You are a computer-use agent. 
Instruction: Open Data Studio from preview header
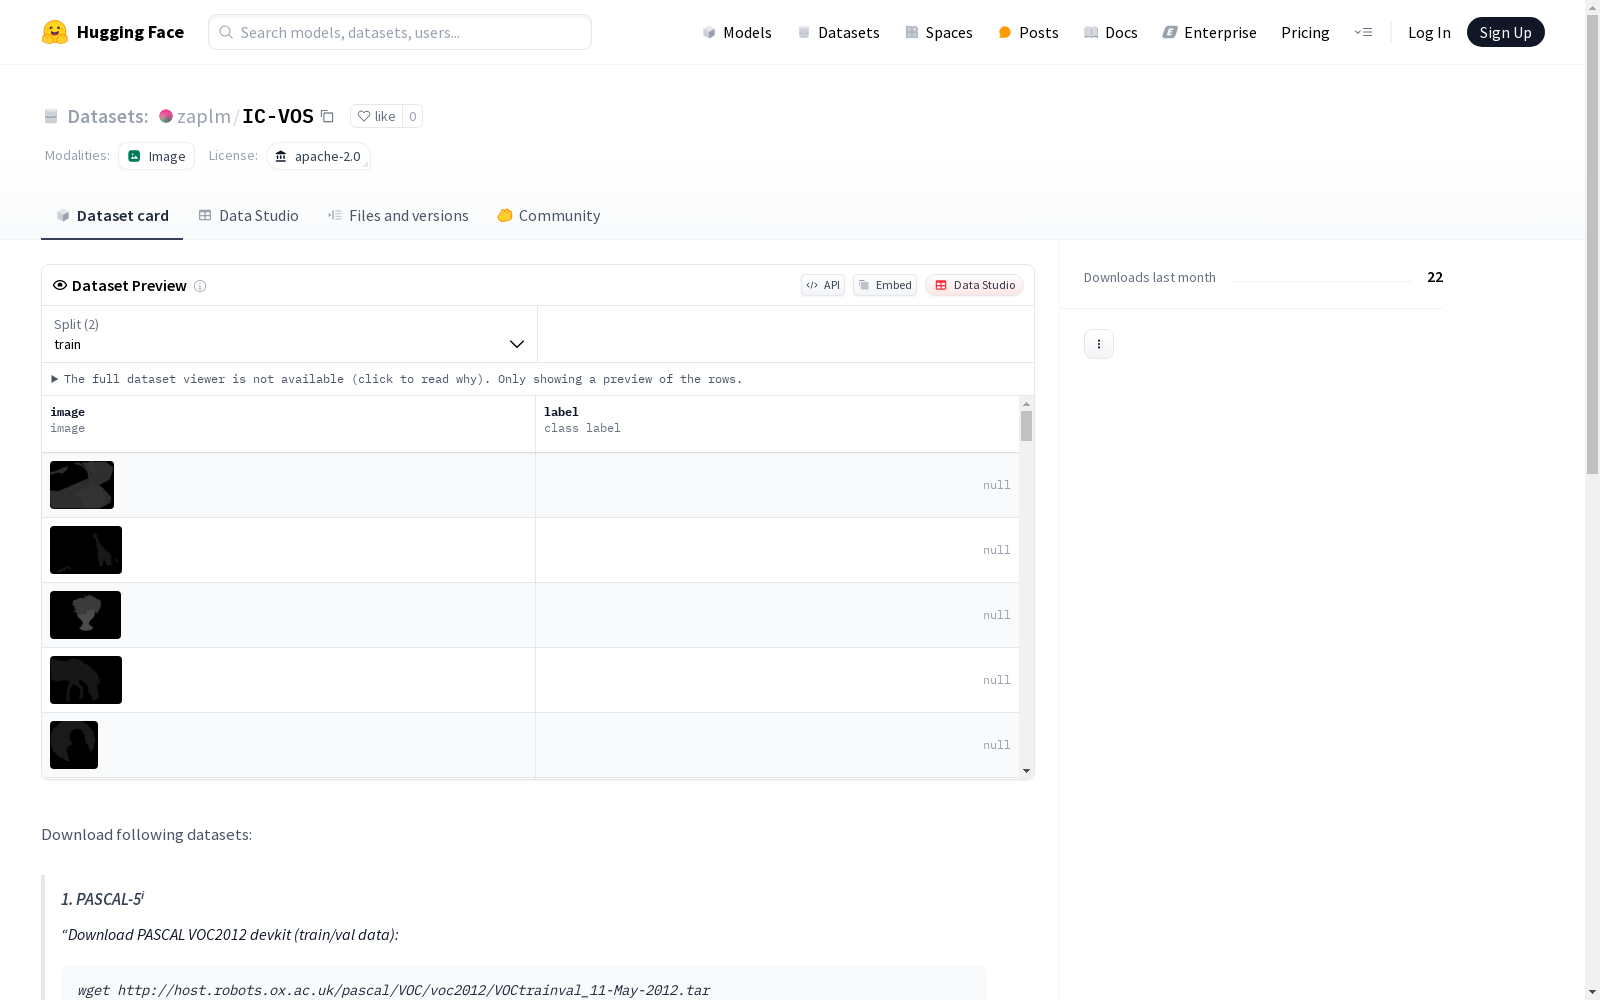(974, 285)
